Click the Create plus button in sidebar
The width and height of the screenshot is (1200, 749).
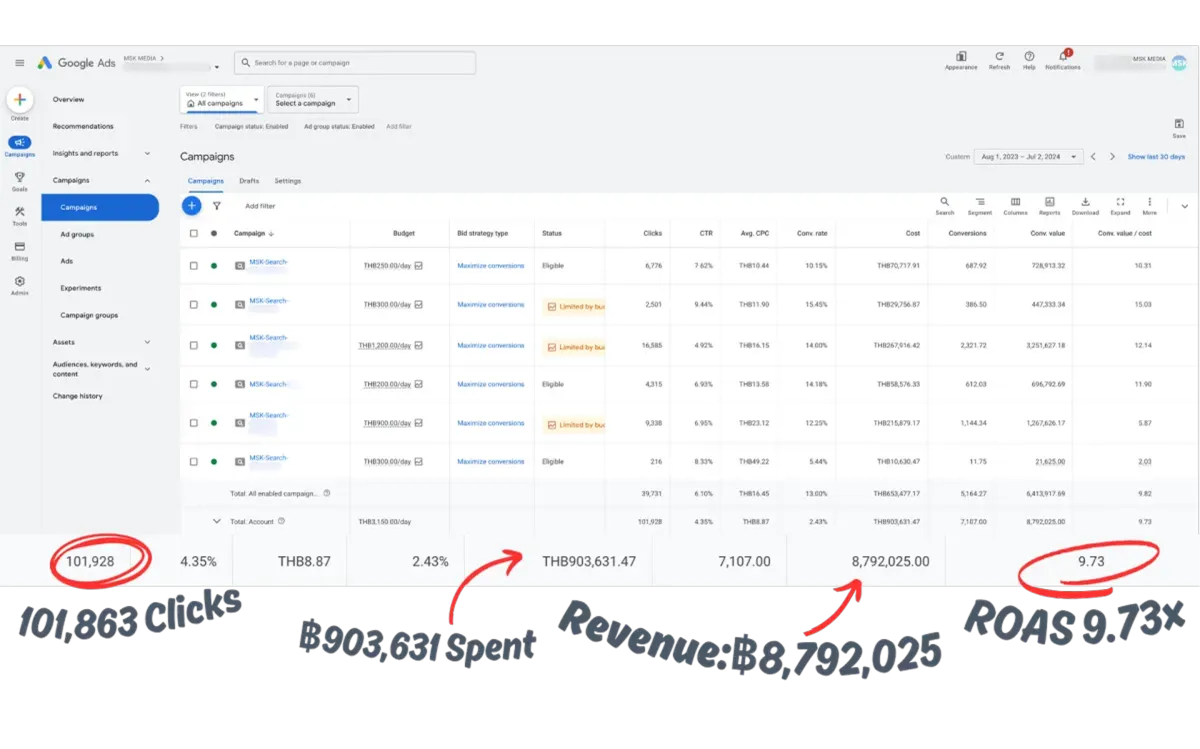(20, 100)
